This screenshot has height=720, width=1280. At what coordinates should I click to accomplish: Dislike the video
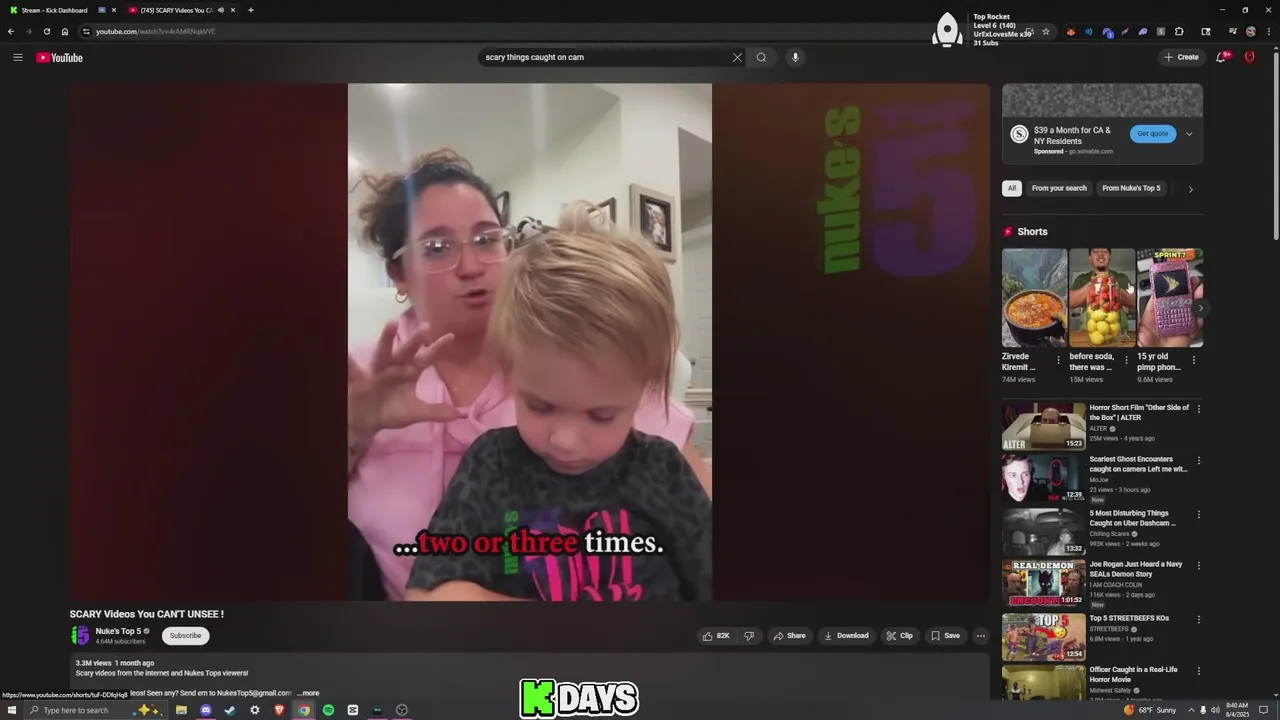[749, 635]
